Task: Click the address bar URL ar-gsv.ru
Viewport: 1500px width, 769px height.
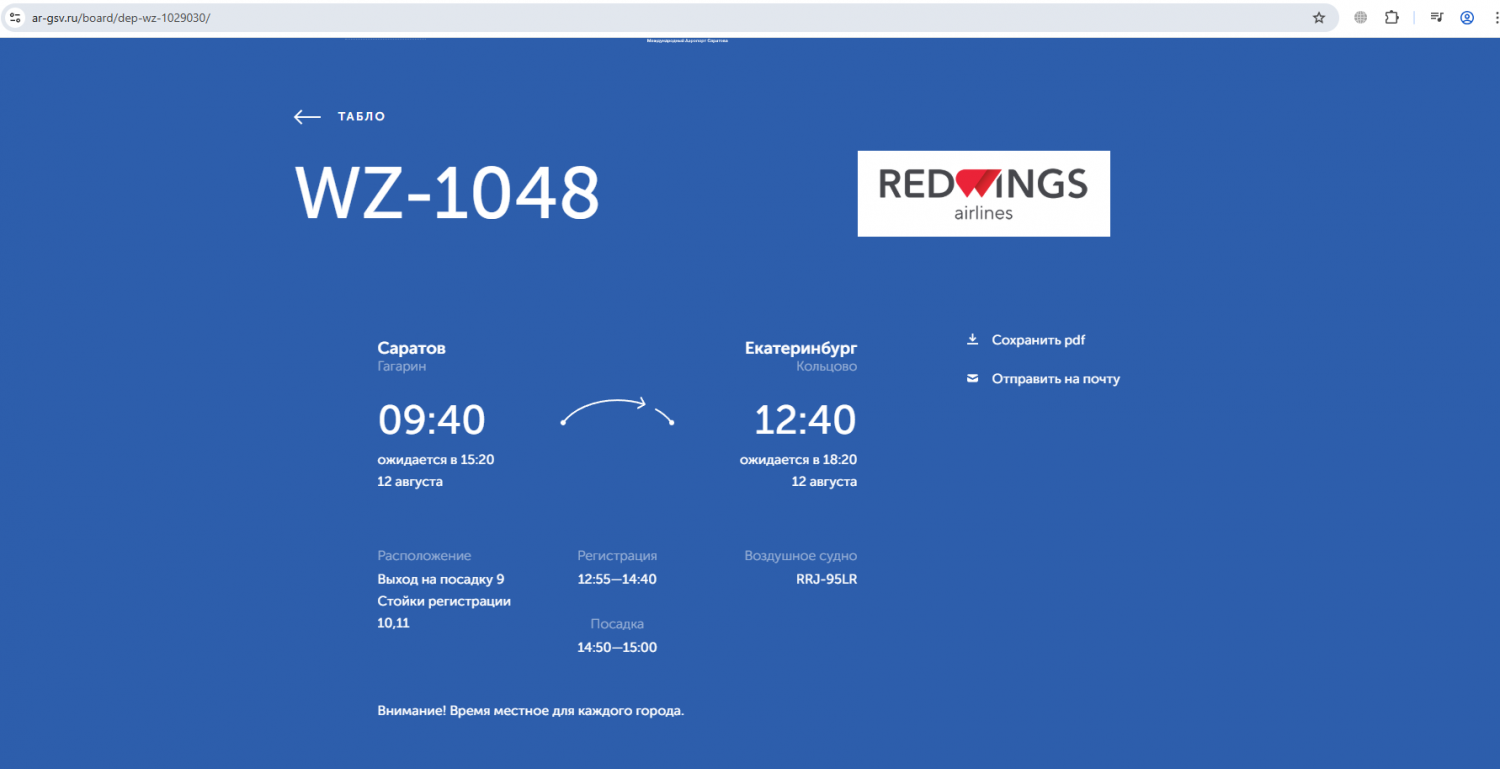Action: tap(121, 18)
